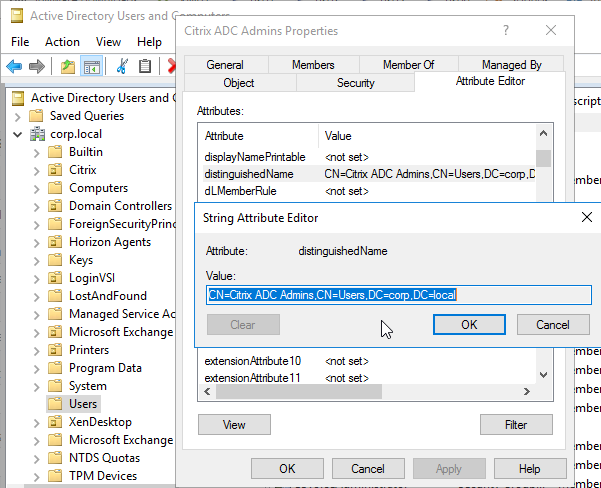Select the displayNamePrintable attribute row

coord(369,157)
